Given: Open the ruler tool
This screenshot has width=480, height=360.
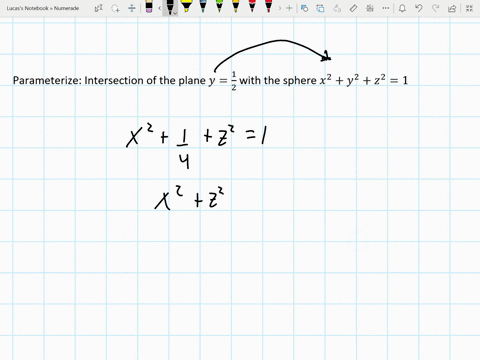Looking at the screenshot, I should [353, 8].
